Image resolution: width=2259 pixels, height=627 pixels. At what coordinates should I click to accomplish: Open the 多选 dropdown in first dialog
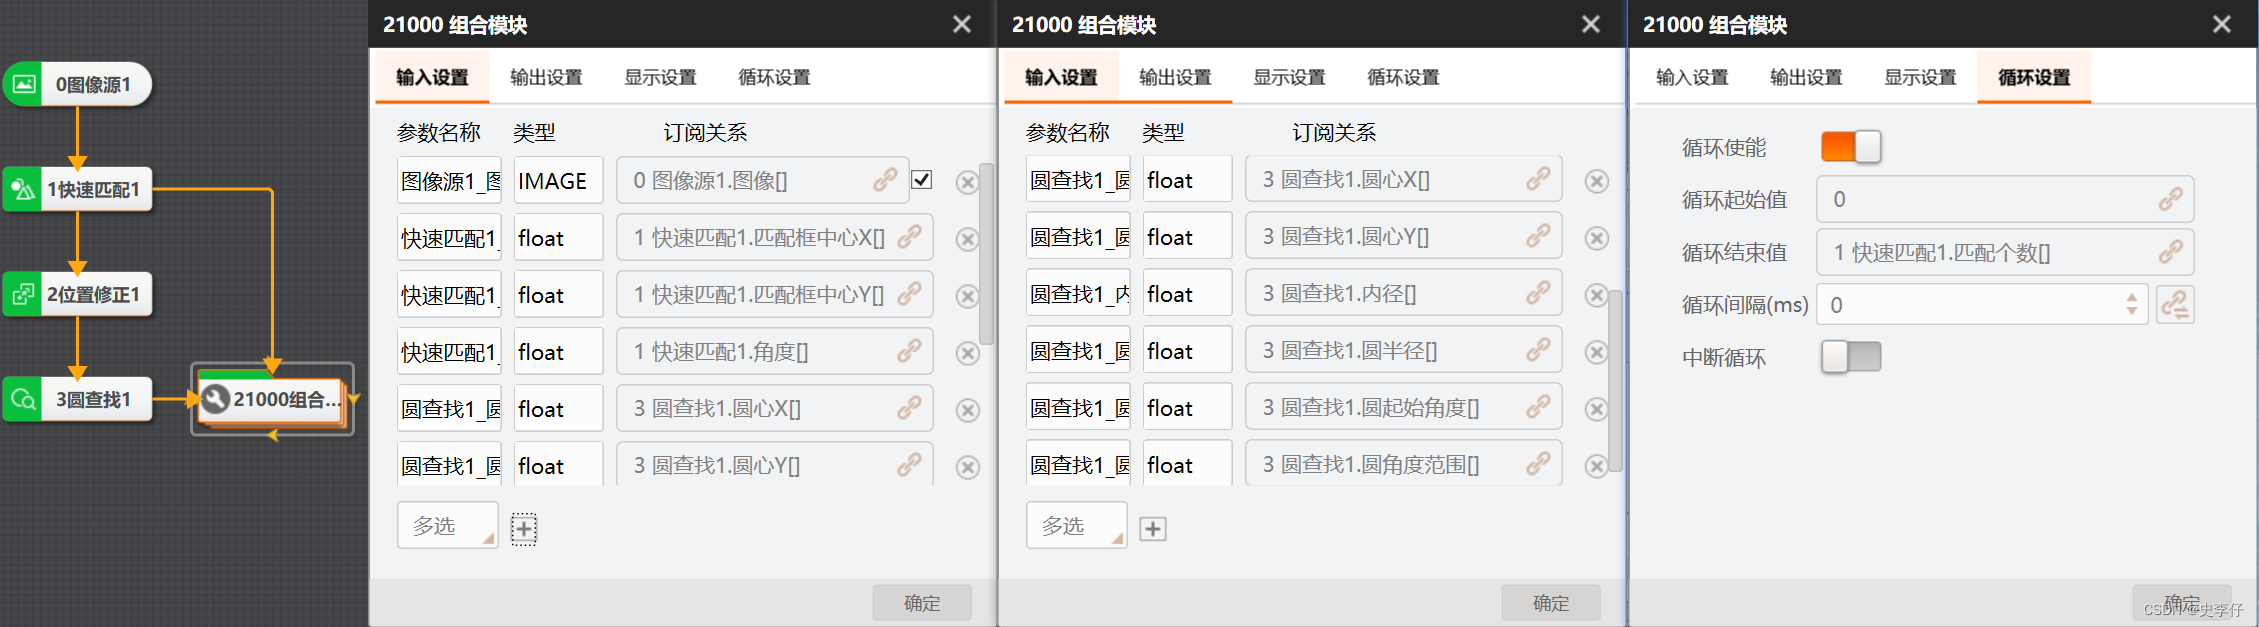coord(448,525)
